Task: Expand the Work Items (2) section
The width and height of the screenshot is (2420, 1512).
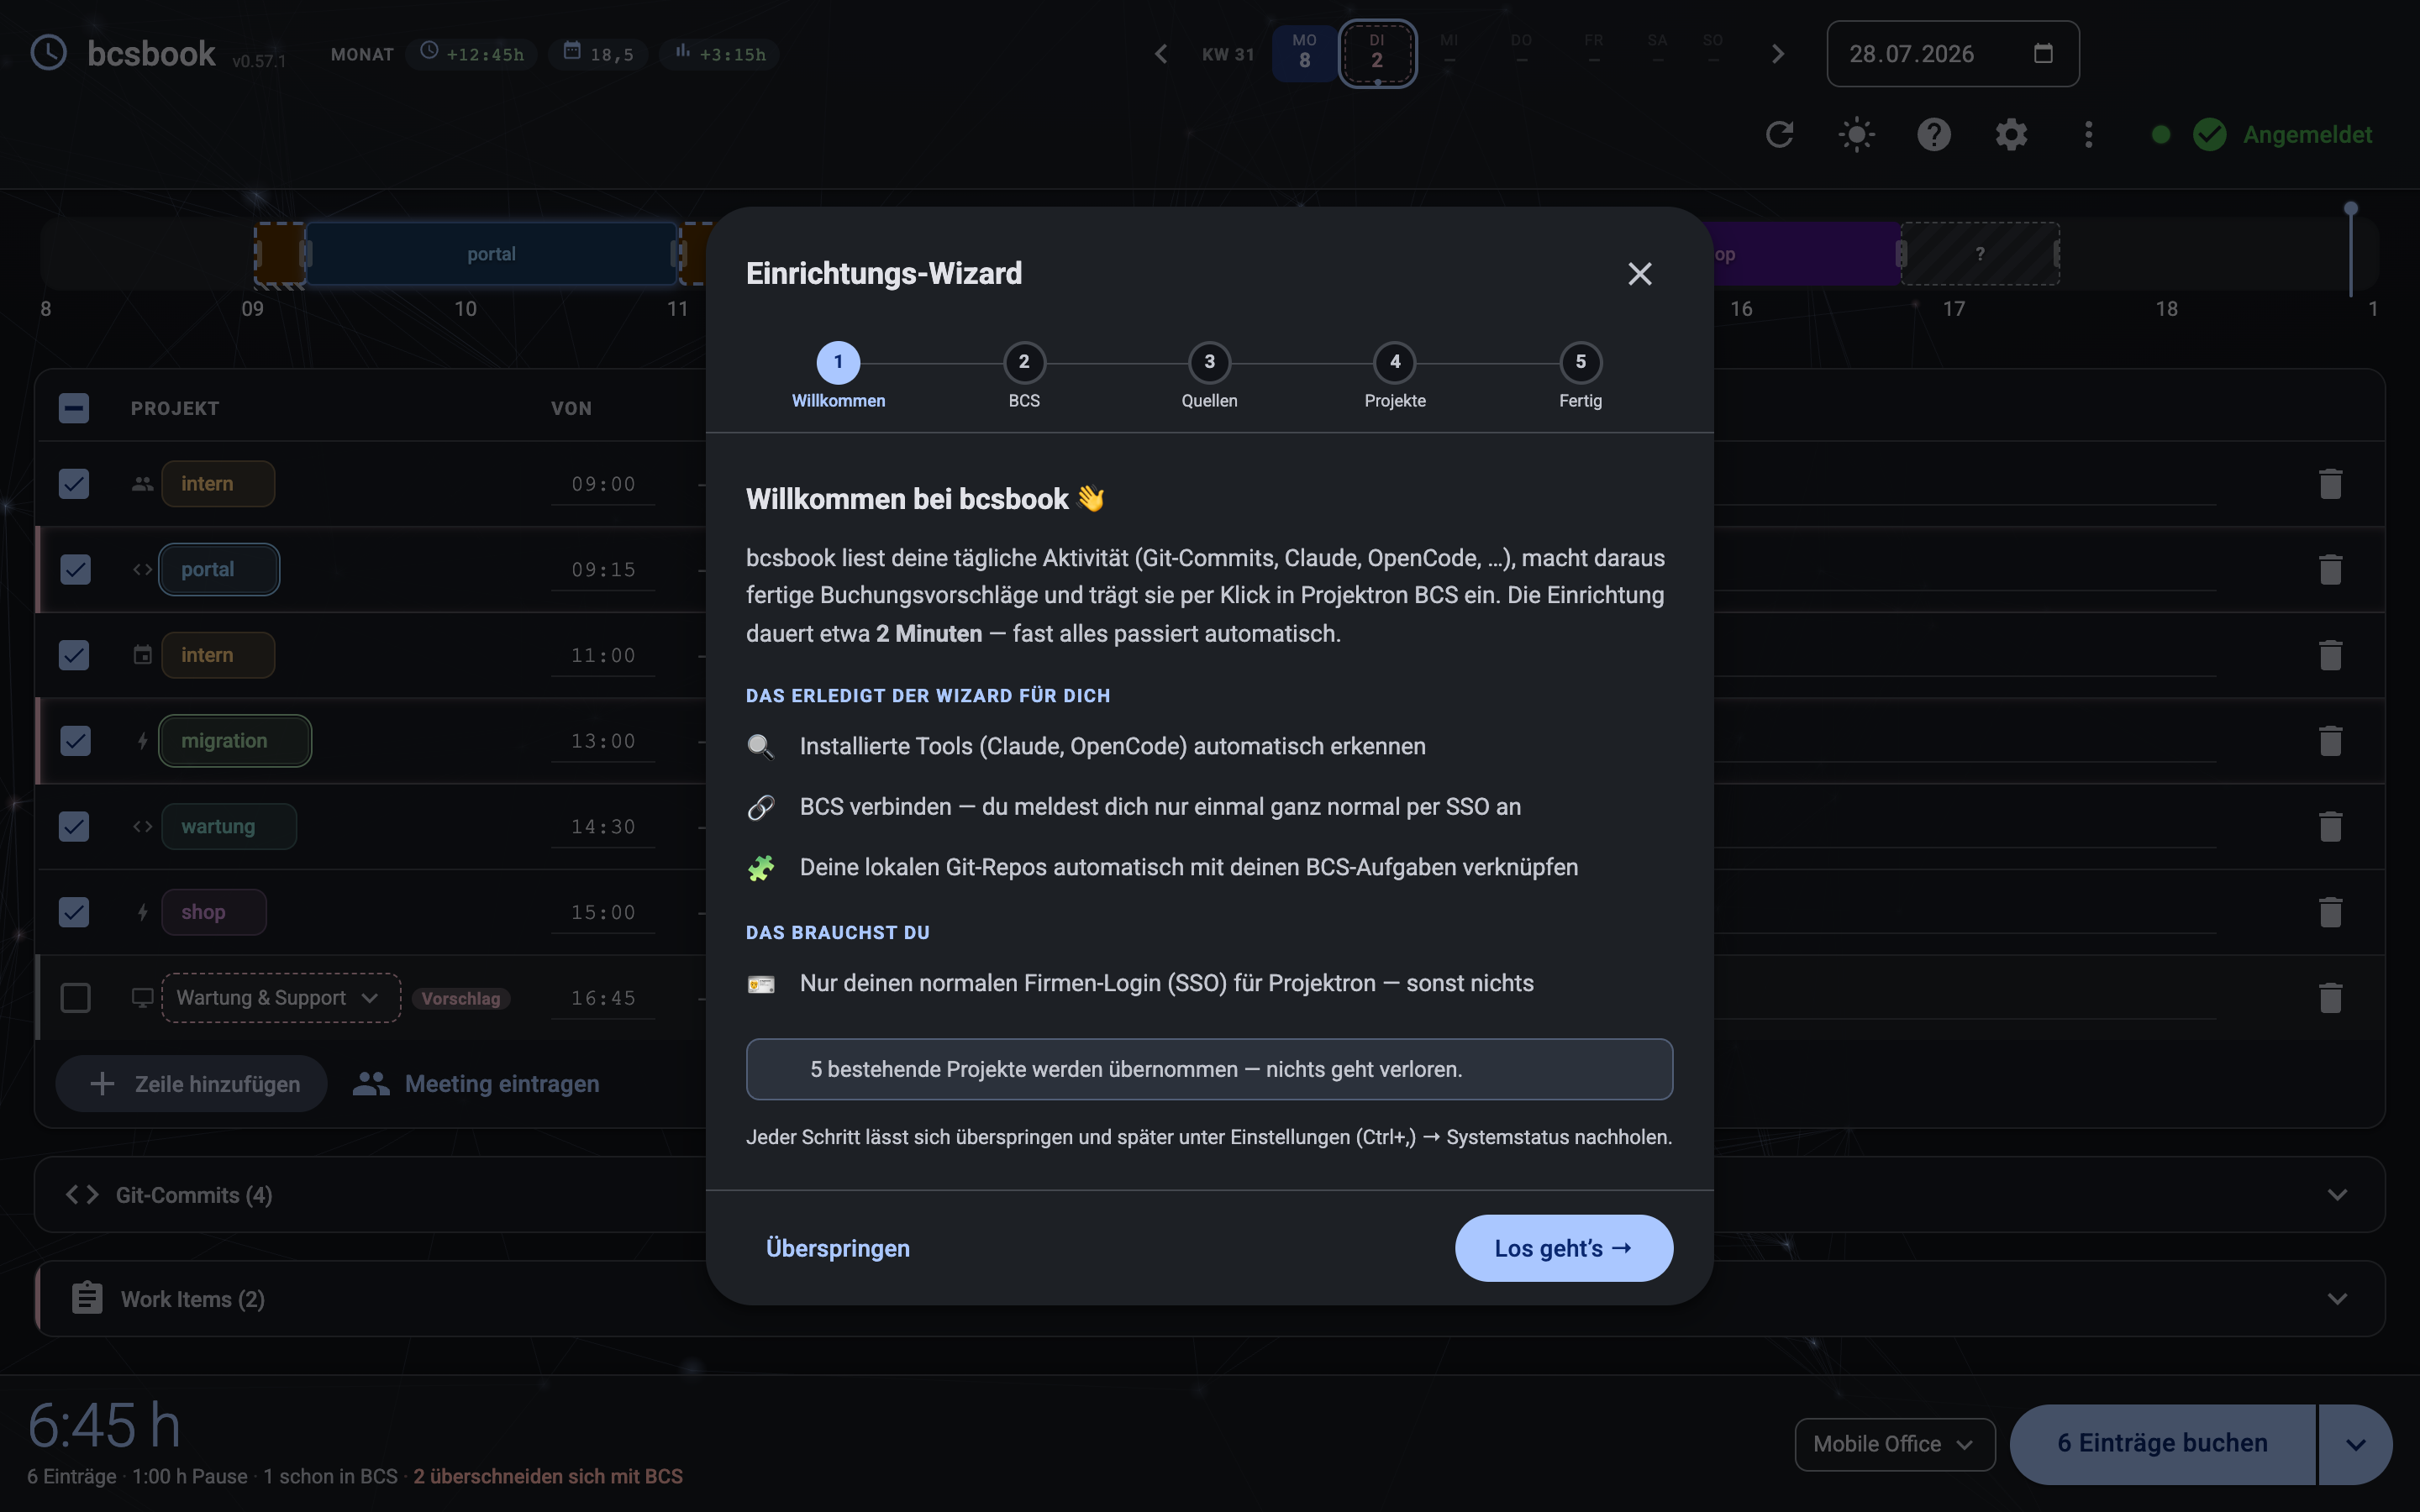Action: (x=1210, y=1298)
